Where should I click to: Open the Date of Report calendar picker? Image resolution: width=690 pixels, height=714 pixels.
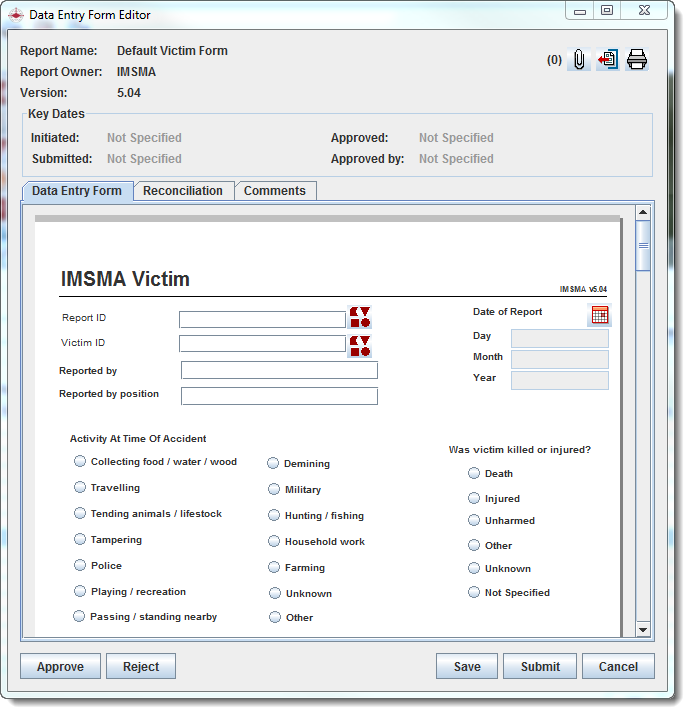coord(600,315)
